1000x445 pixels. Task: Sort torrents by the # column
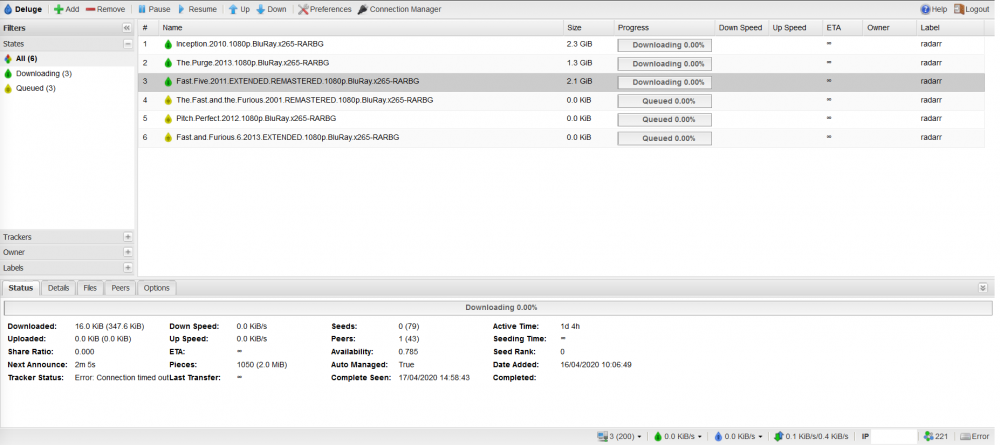[148, 27]
